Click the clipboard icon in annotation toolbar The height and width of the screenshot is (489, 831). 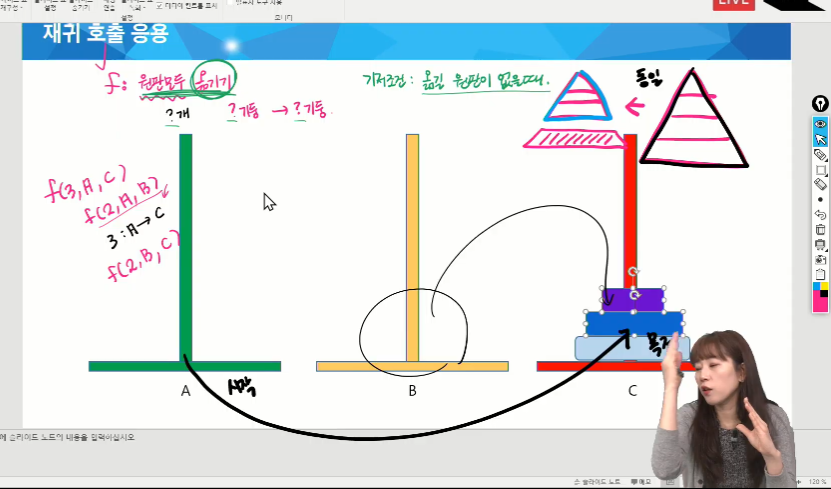(820, 274)
